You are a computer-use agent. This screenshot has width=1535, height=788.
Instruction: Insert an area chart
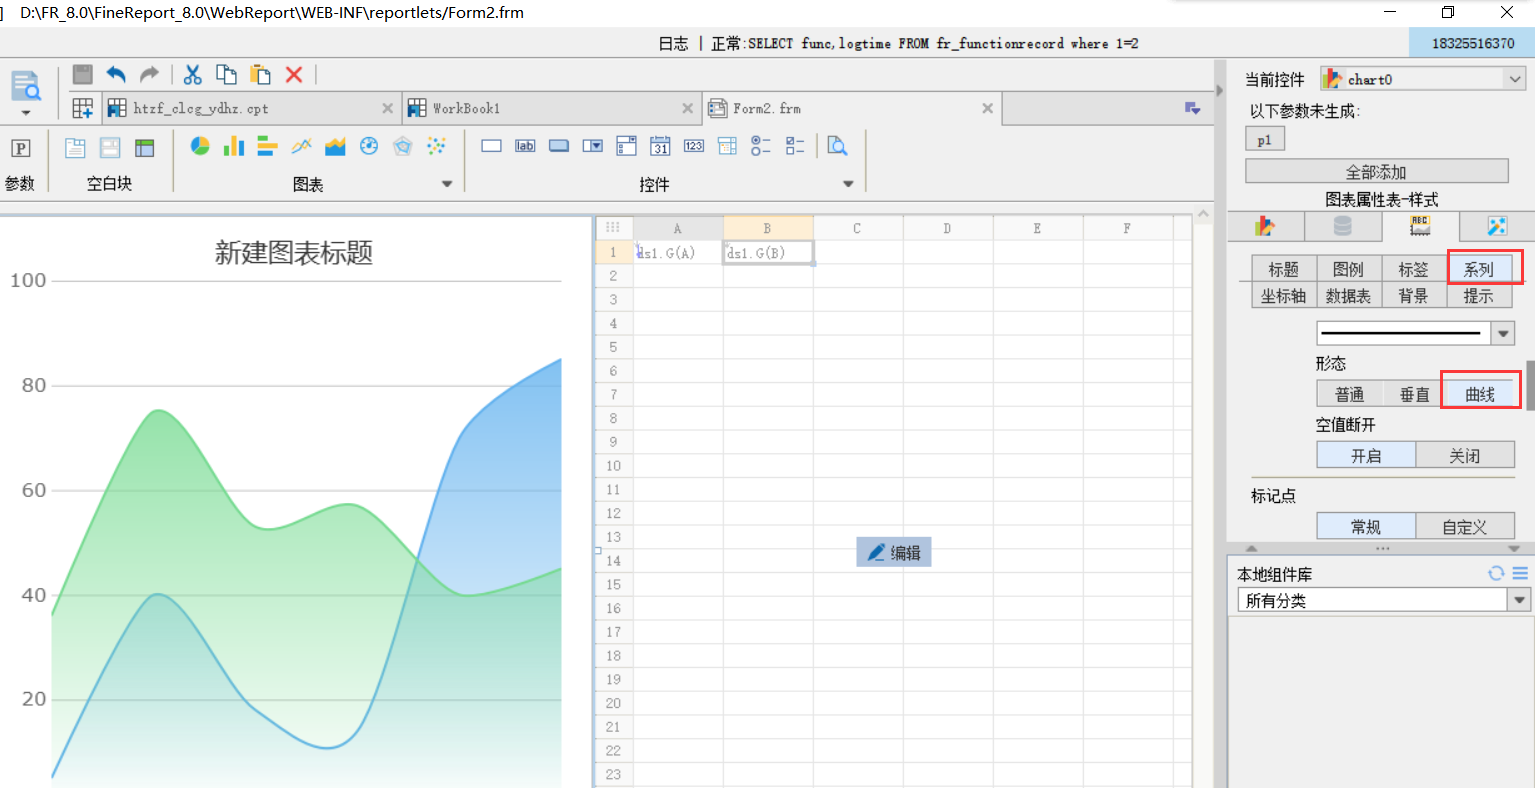tap(335, 146)
